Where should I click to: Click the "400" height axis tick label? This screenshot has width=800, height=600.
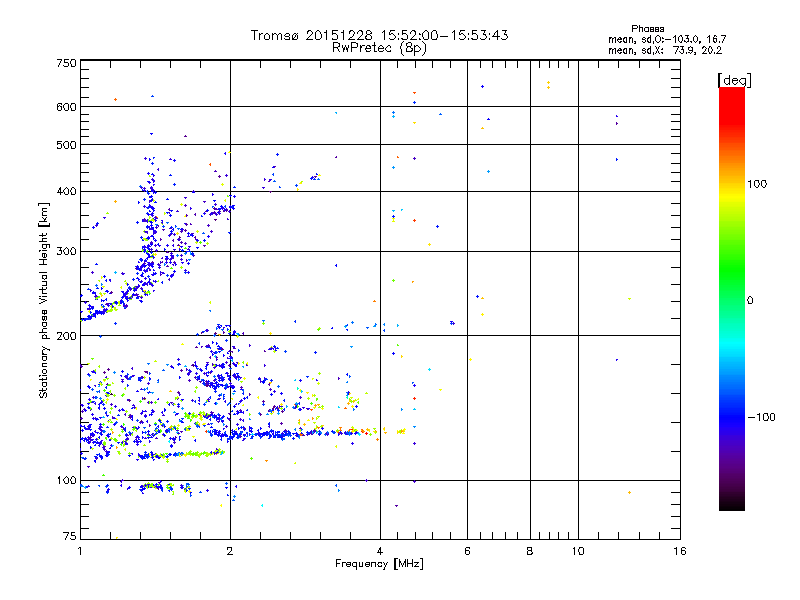pyautogui.click(x=66, y=192)
